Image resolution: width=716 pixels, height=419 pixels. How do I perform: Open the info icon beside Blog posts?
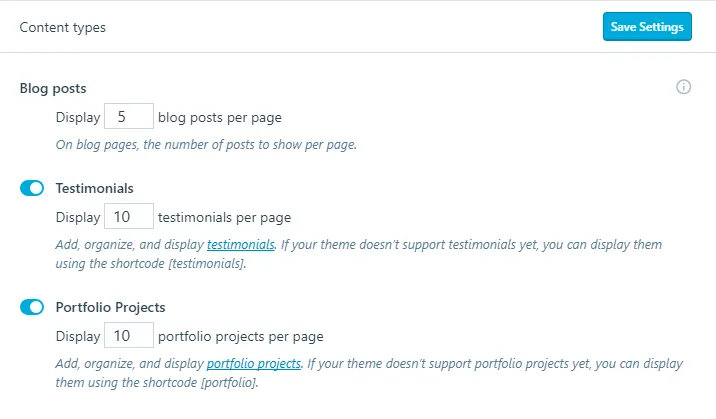click(683, 87)
